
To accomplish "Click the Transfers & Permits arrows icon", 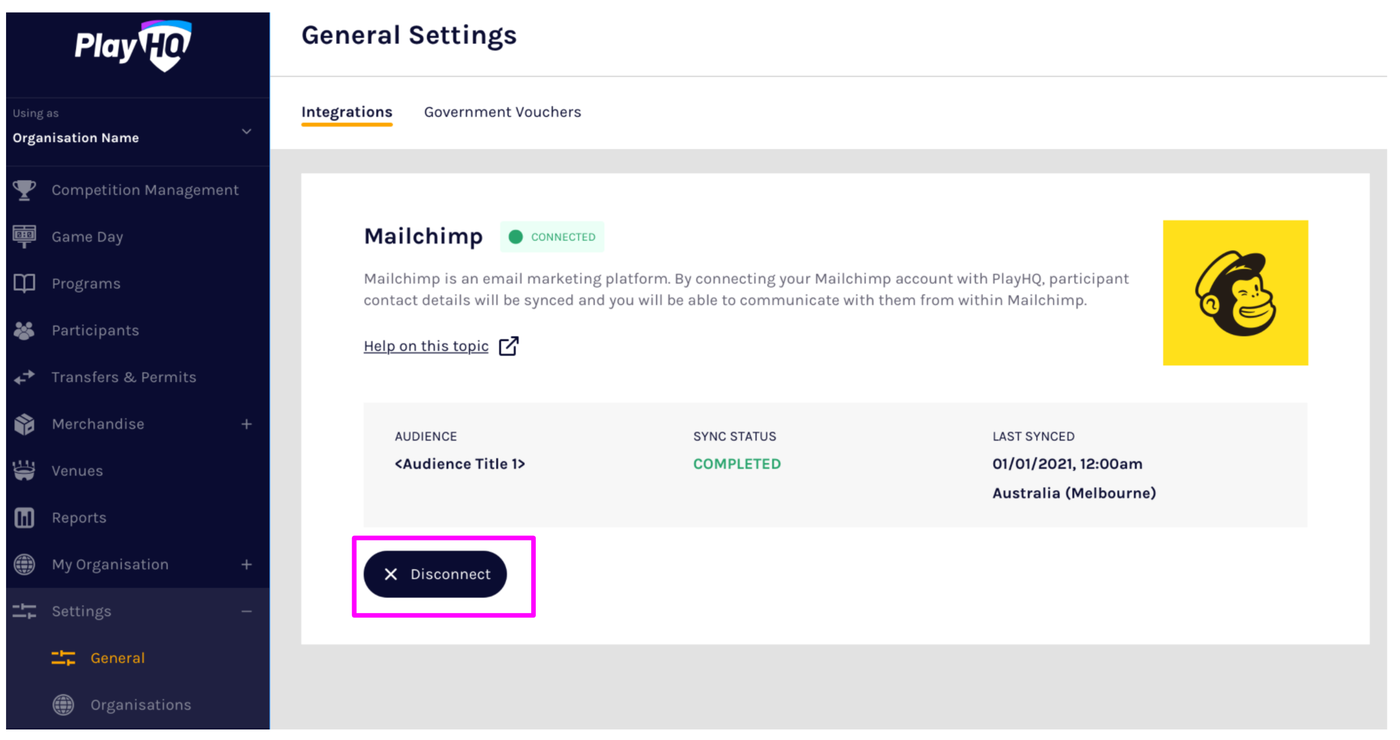I will click(25, 378).
